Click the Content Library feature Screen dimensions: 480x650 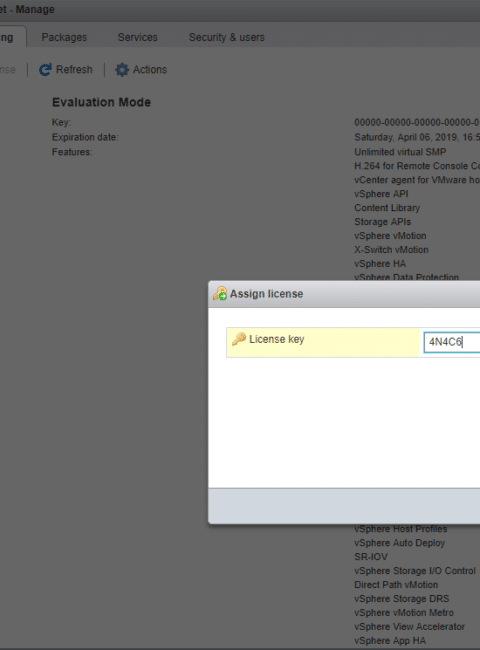tap(387, 208)
